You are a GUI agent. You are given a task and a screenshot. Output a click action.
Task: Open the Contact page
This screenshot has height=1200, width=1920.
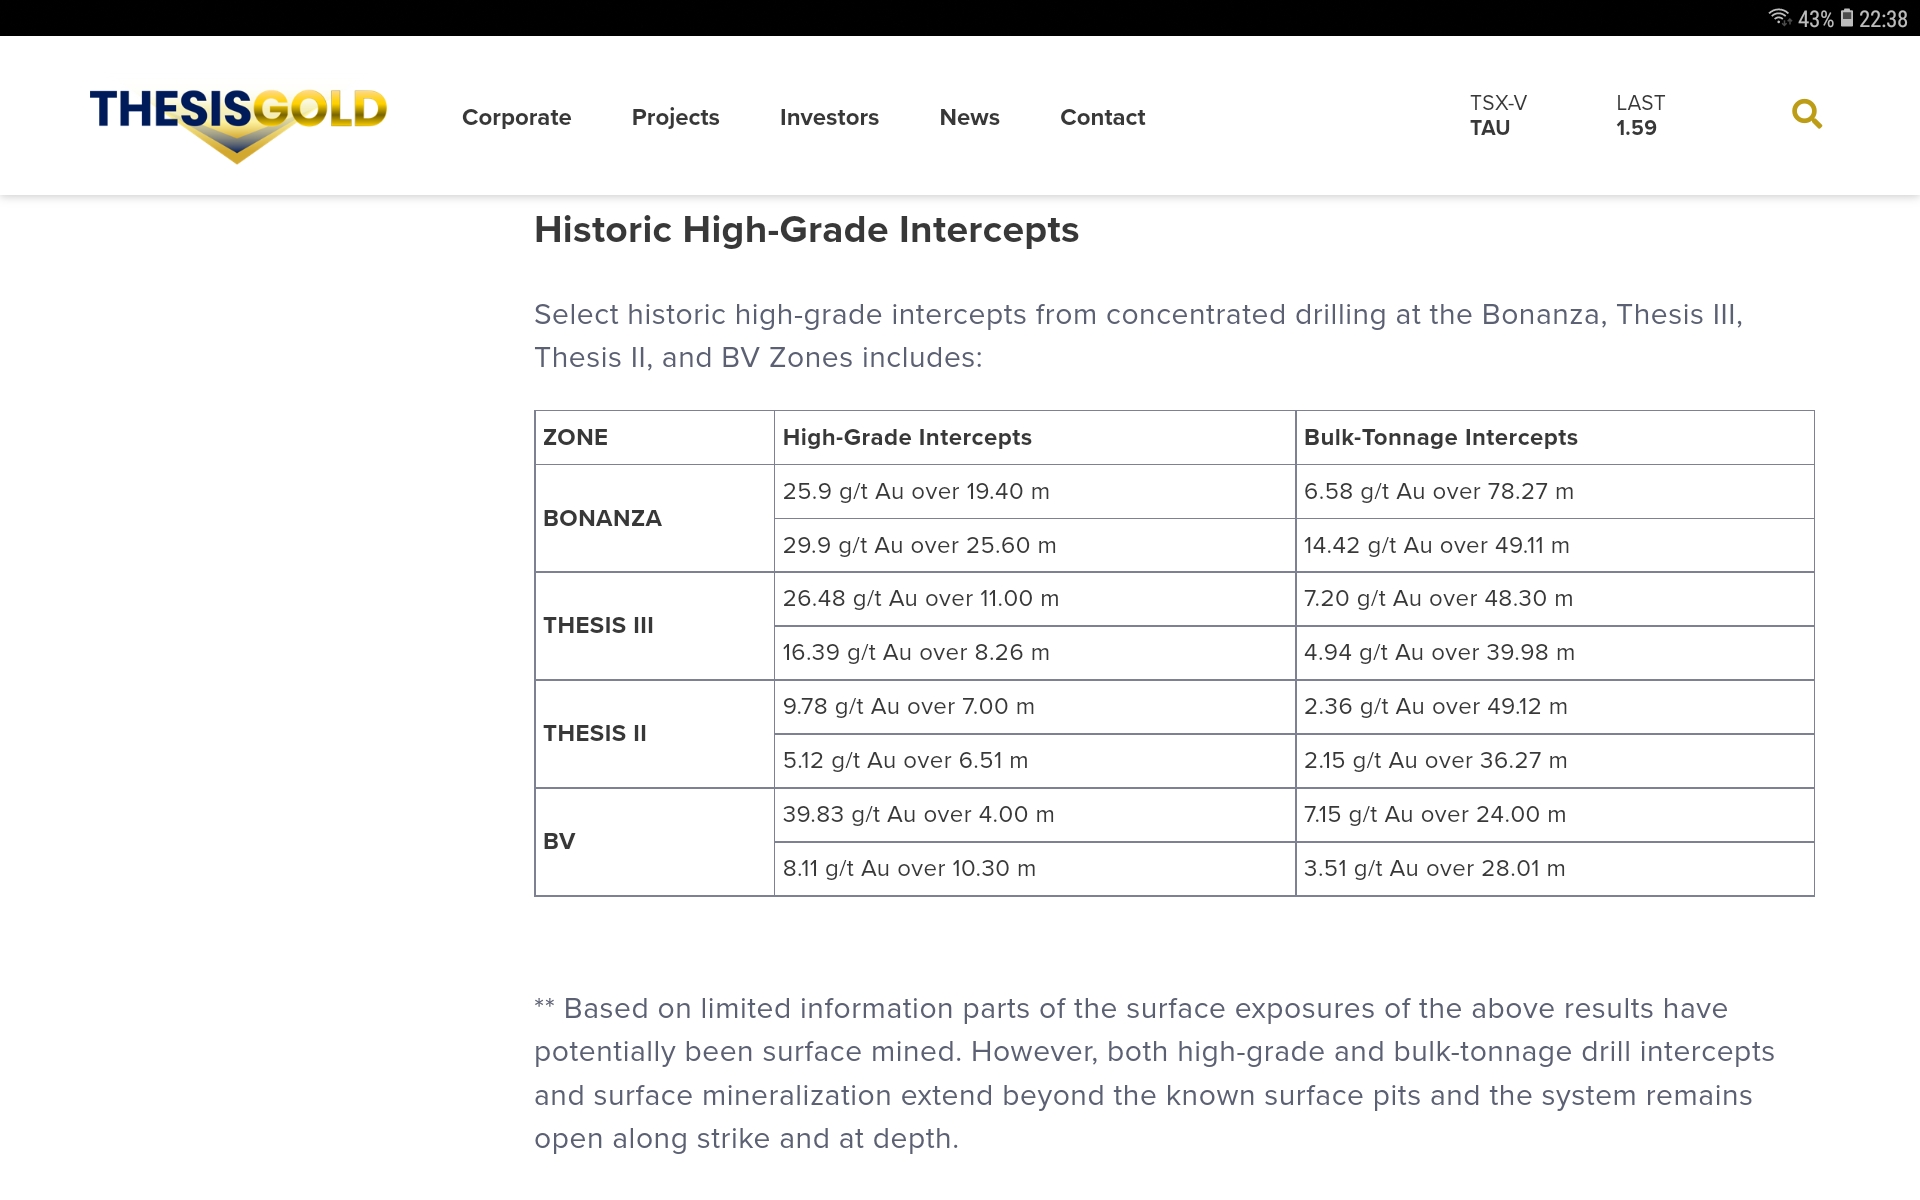click(1102, 117)
